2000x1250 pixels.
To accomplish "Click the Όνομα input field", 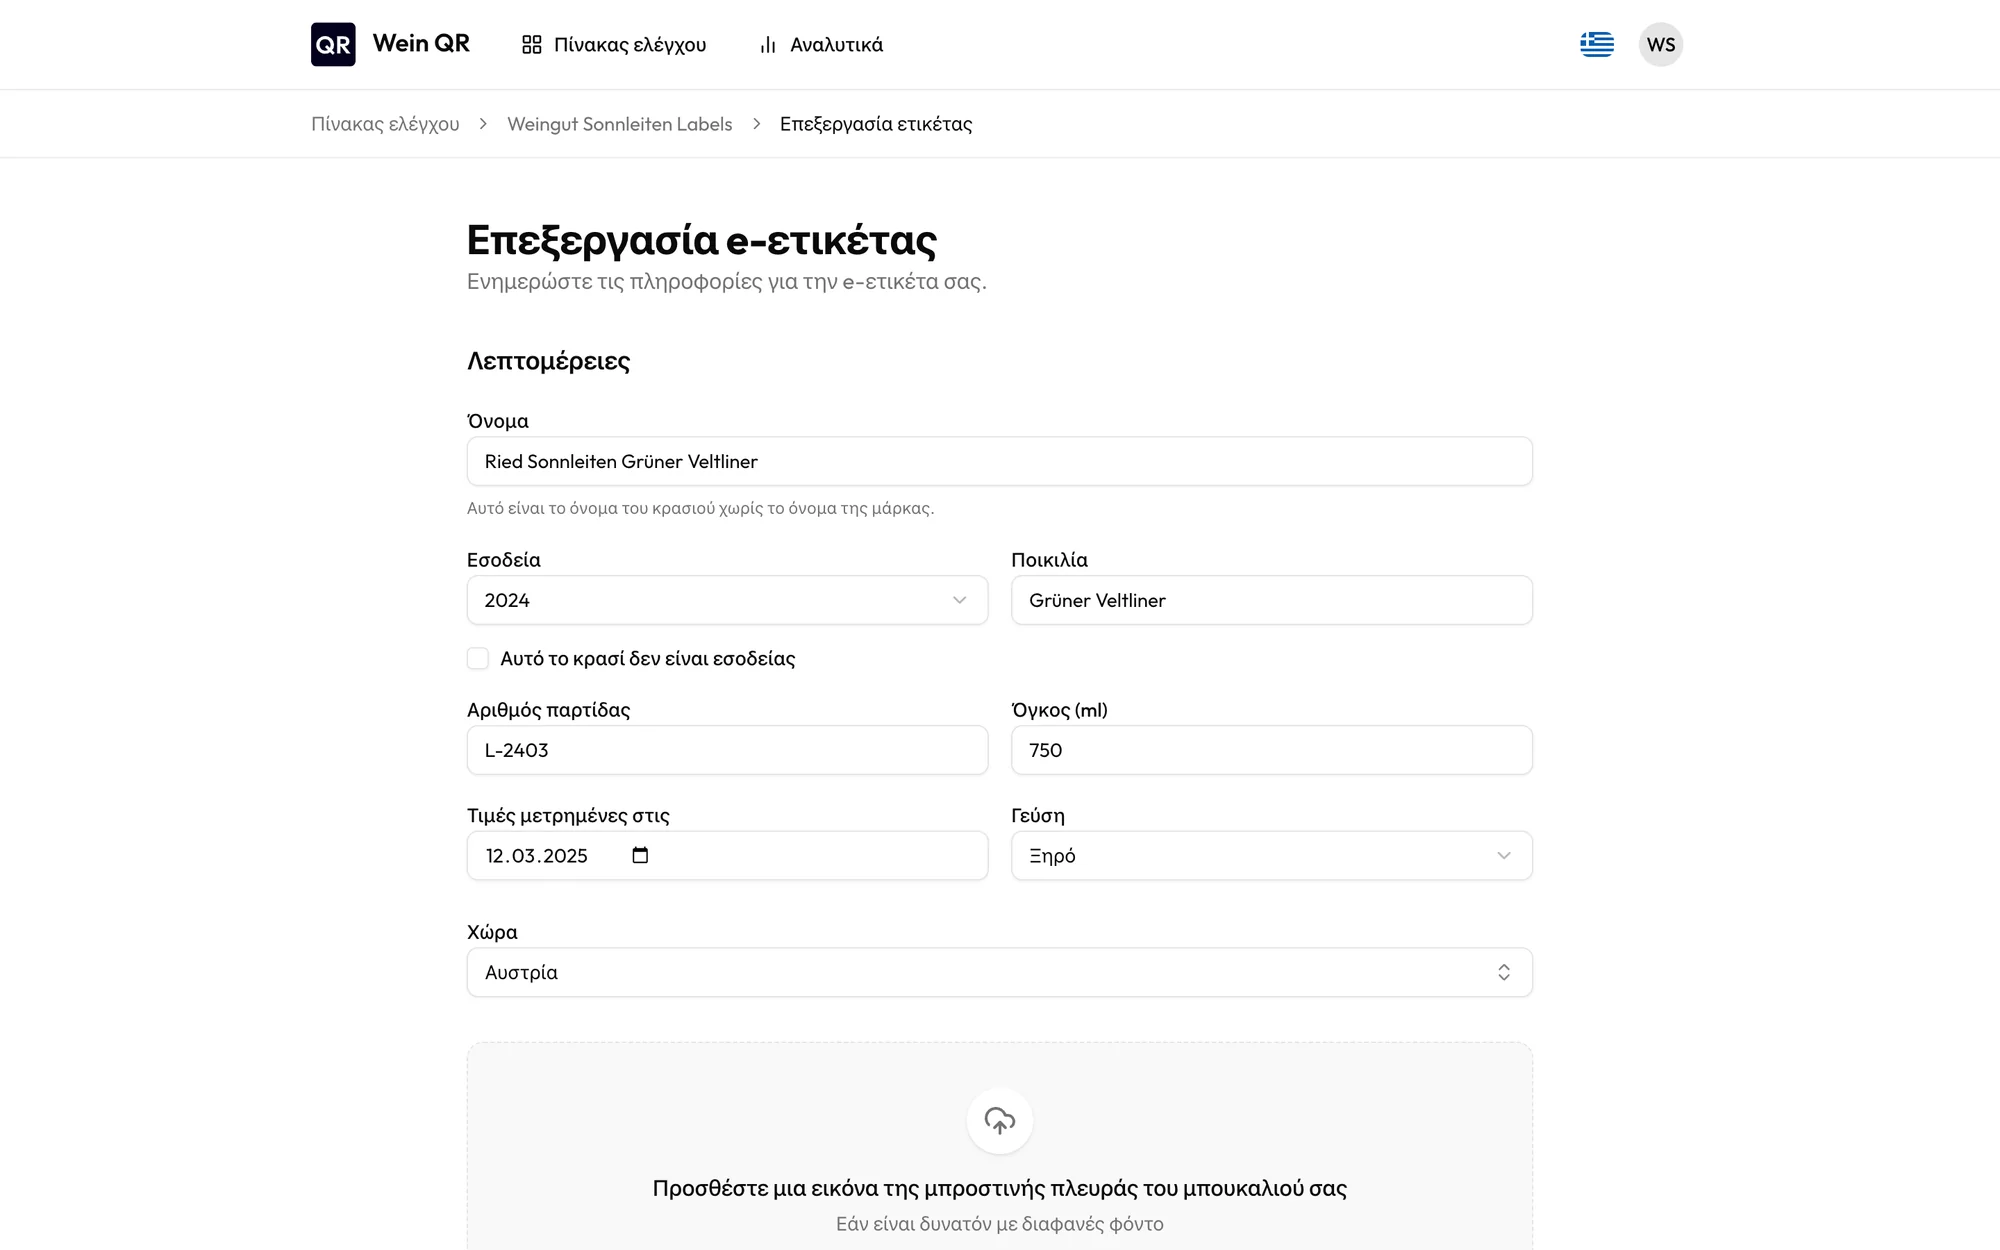I will tap(999, 461).
